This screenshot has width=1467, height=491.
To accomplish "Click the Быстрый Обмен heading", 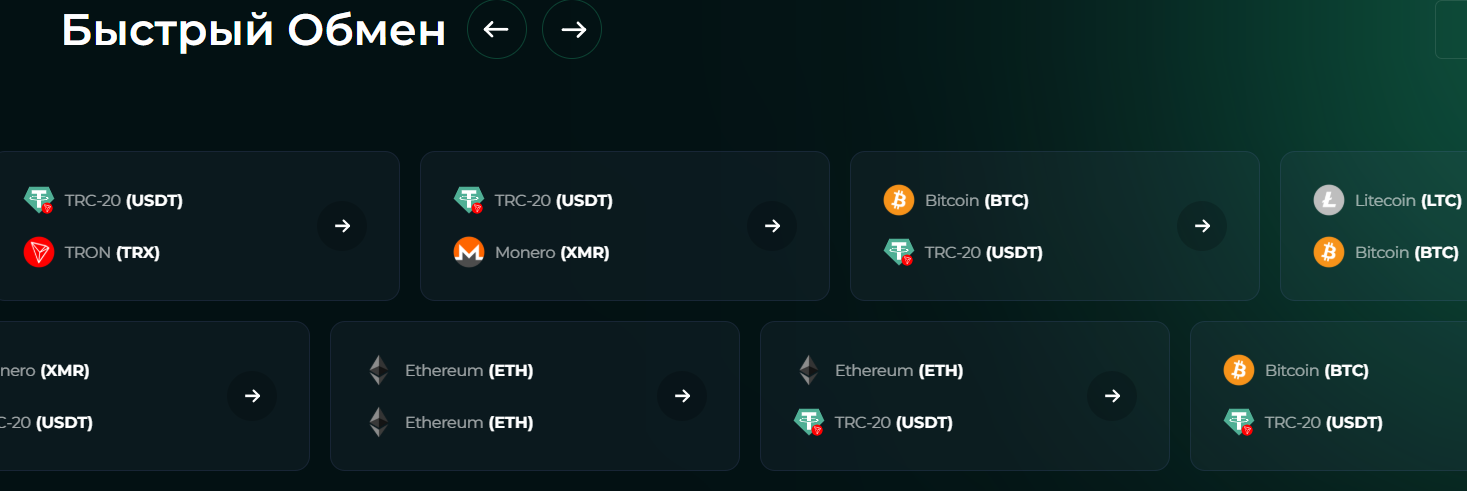I will (x=254, y=30).
